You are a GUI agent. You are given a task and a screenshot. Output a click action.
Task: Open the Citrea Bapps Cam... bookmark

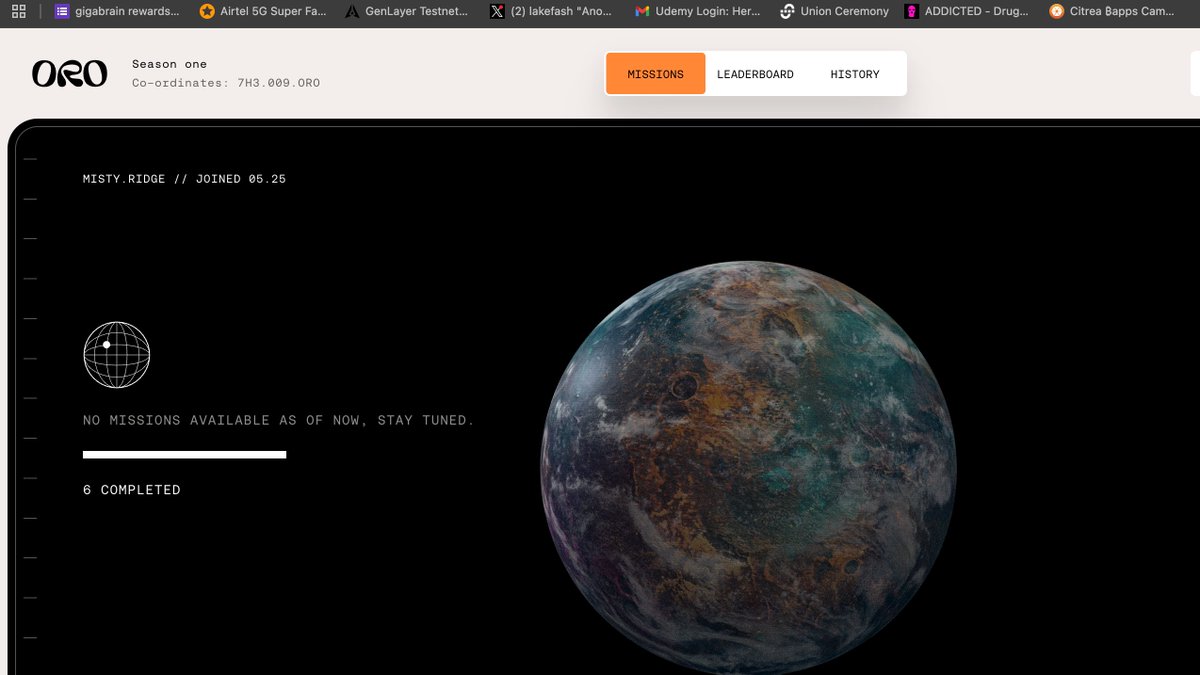(x=1112, y=11)
